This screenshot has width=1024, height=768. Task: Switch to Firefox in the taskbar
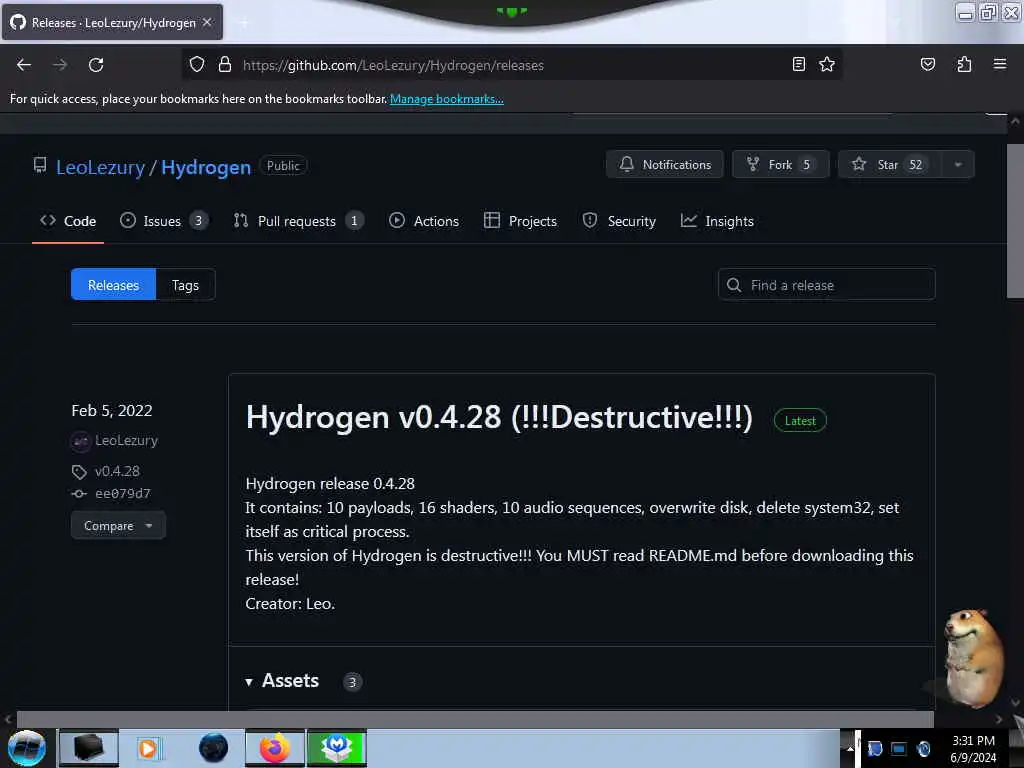[275, 748]
